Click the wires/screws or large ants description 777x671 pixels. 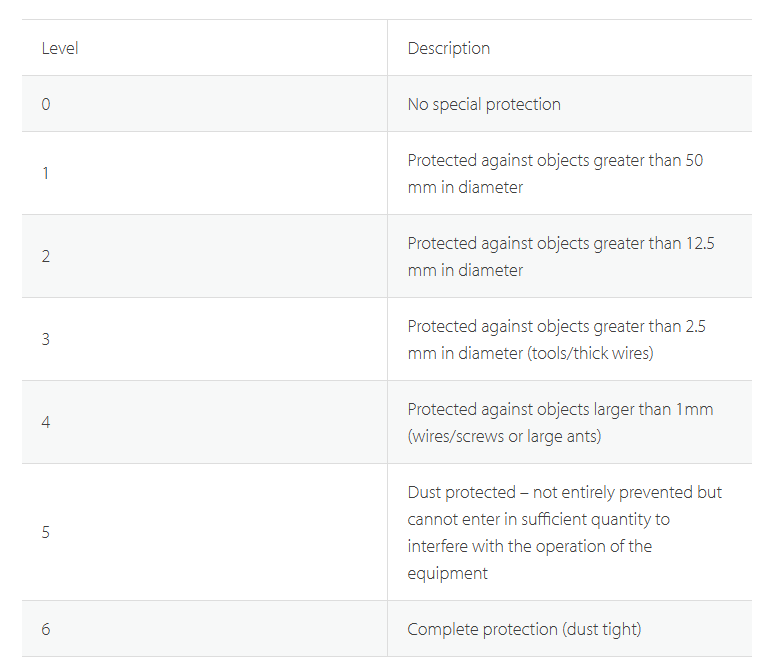tap(560, 423)
